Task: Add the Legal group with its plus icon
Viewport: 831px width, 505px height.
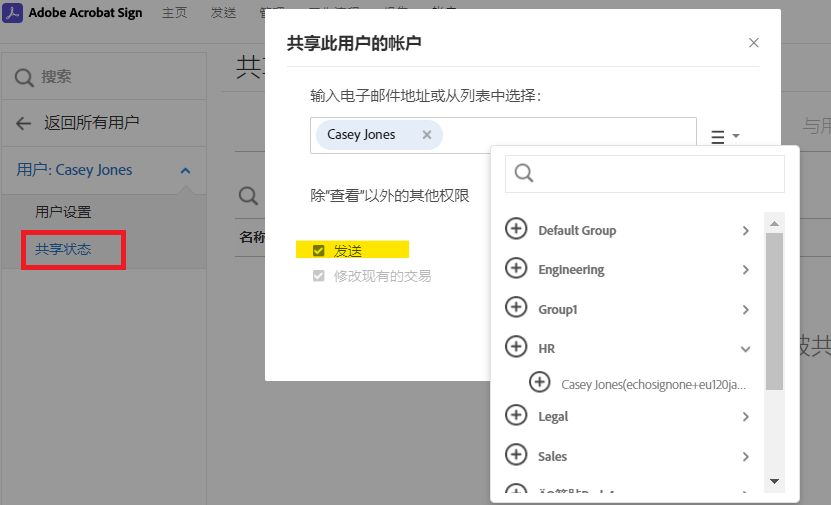Action: (516, 415)
